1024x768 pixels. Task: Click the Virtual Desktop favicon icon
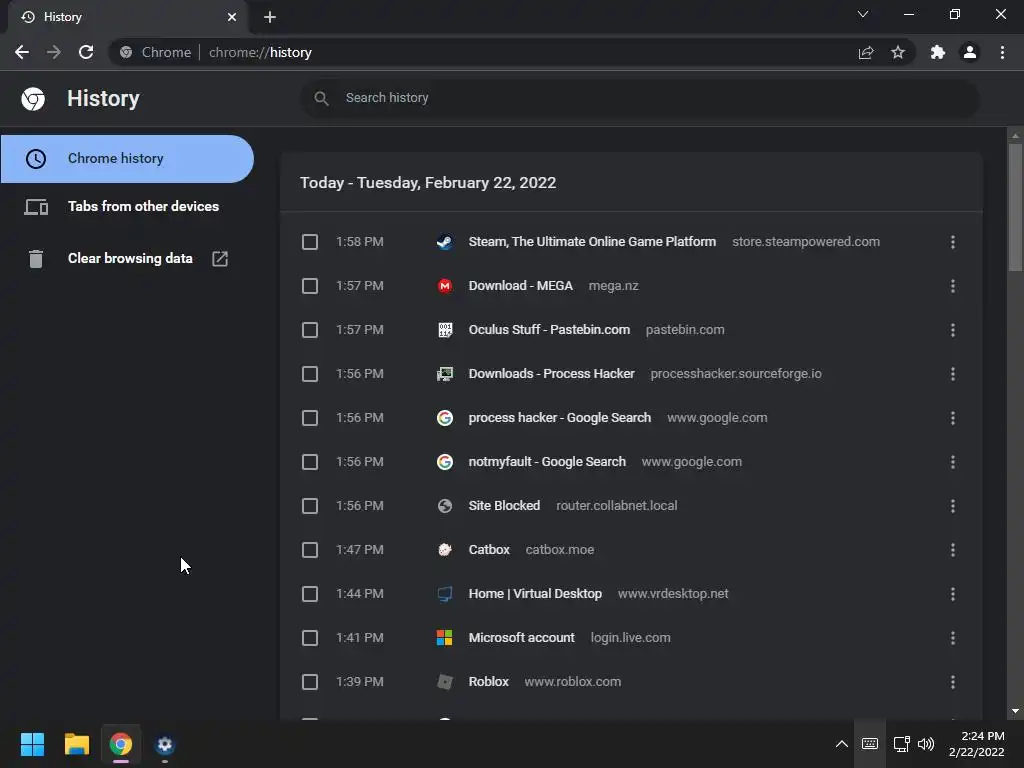coord(445,594)
